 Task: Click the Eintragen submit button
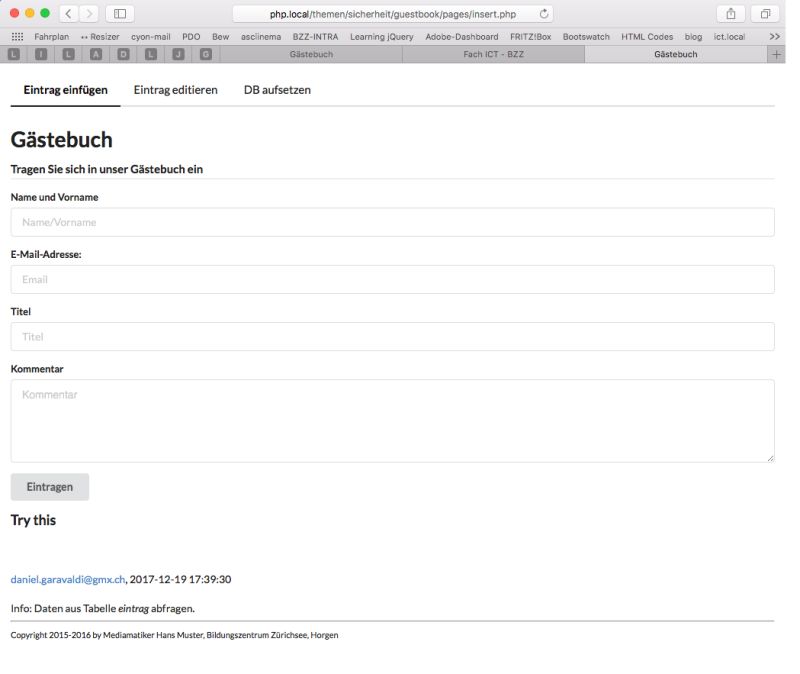coord(49,487)
